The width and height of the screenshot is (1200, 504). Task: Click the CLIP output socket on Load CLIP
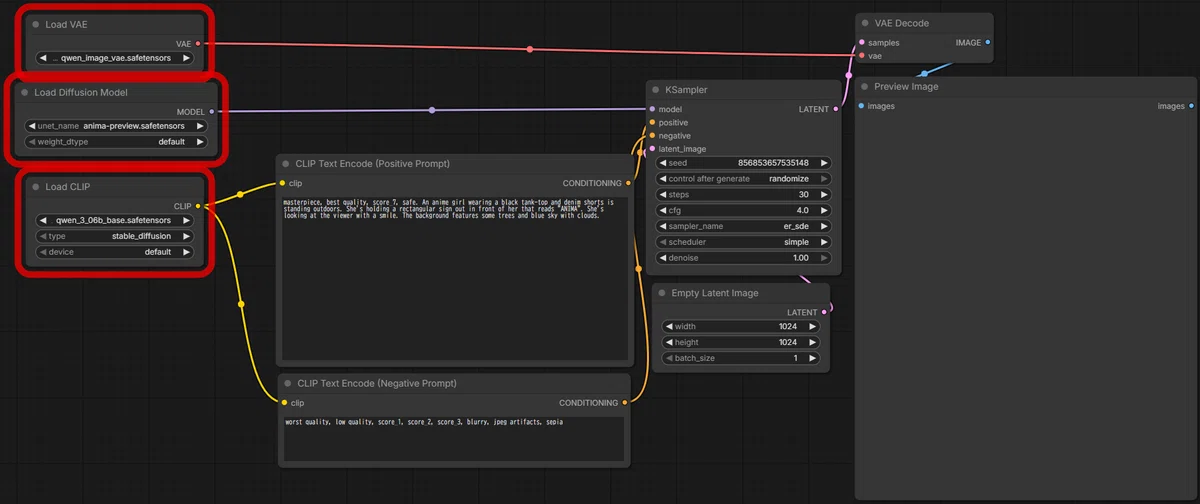pyautogui.click(x=198, y=206)
